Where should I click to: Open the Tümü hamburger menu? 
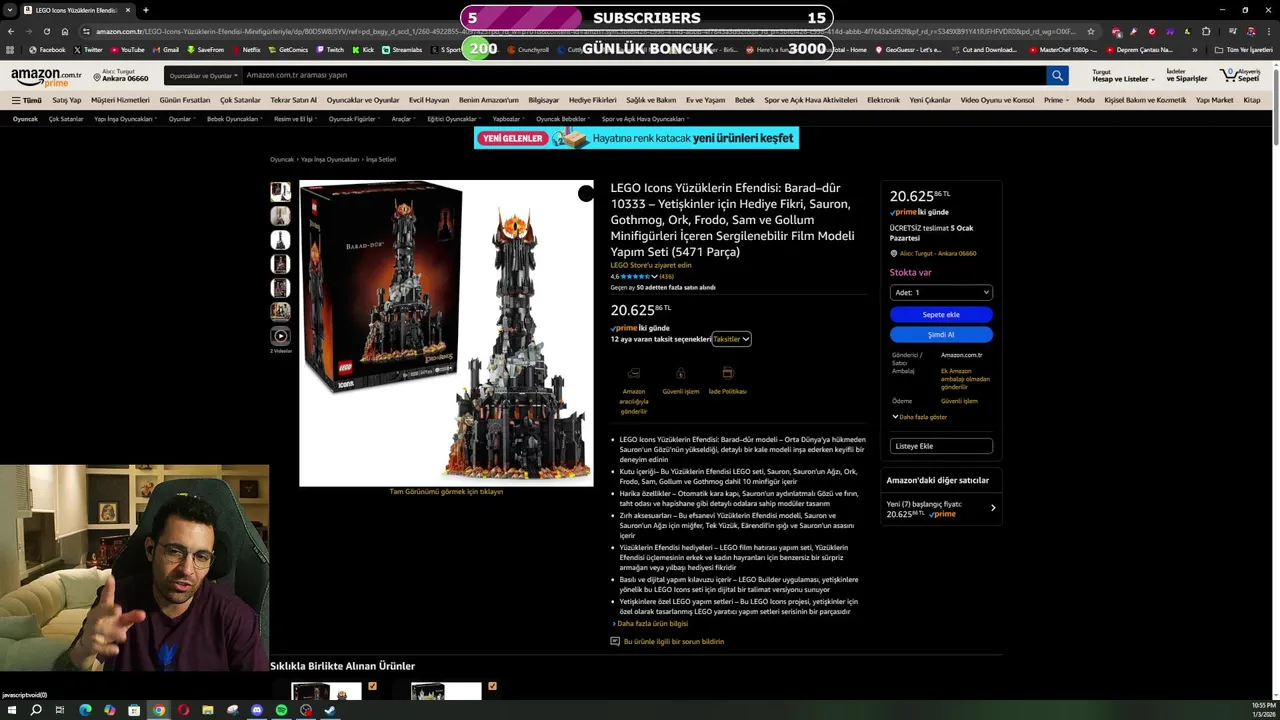click(27, 100)
